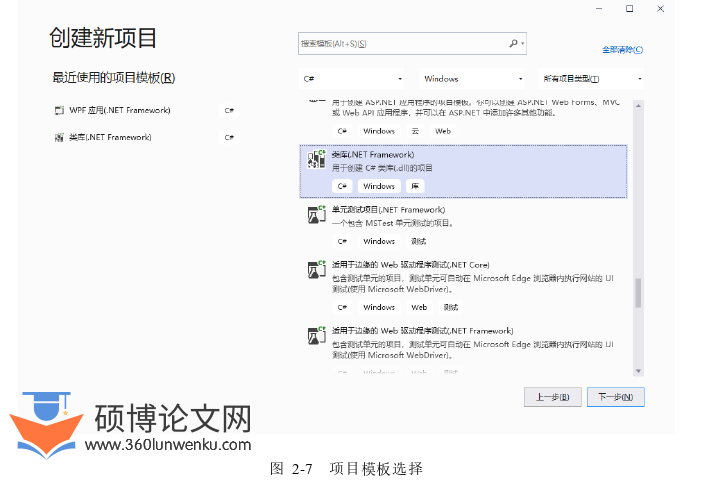Select the 类库(.NET Framework) template title

(x=373, y=155)
